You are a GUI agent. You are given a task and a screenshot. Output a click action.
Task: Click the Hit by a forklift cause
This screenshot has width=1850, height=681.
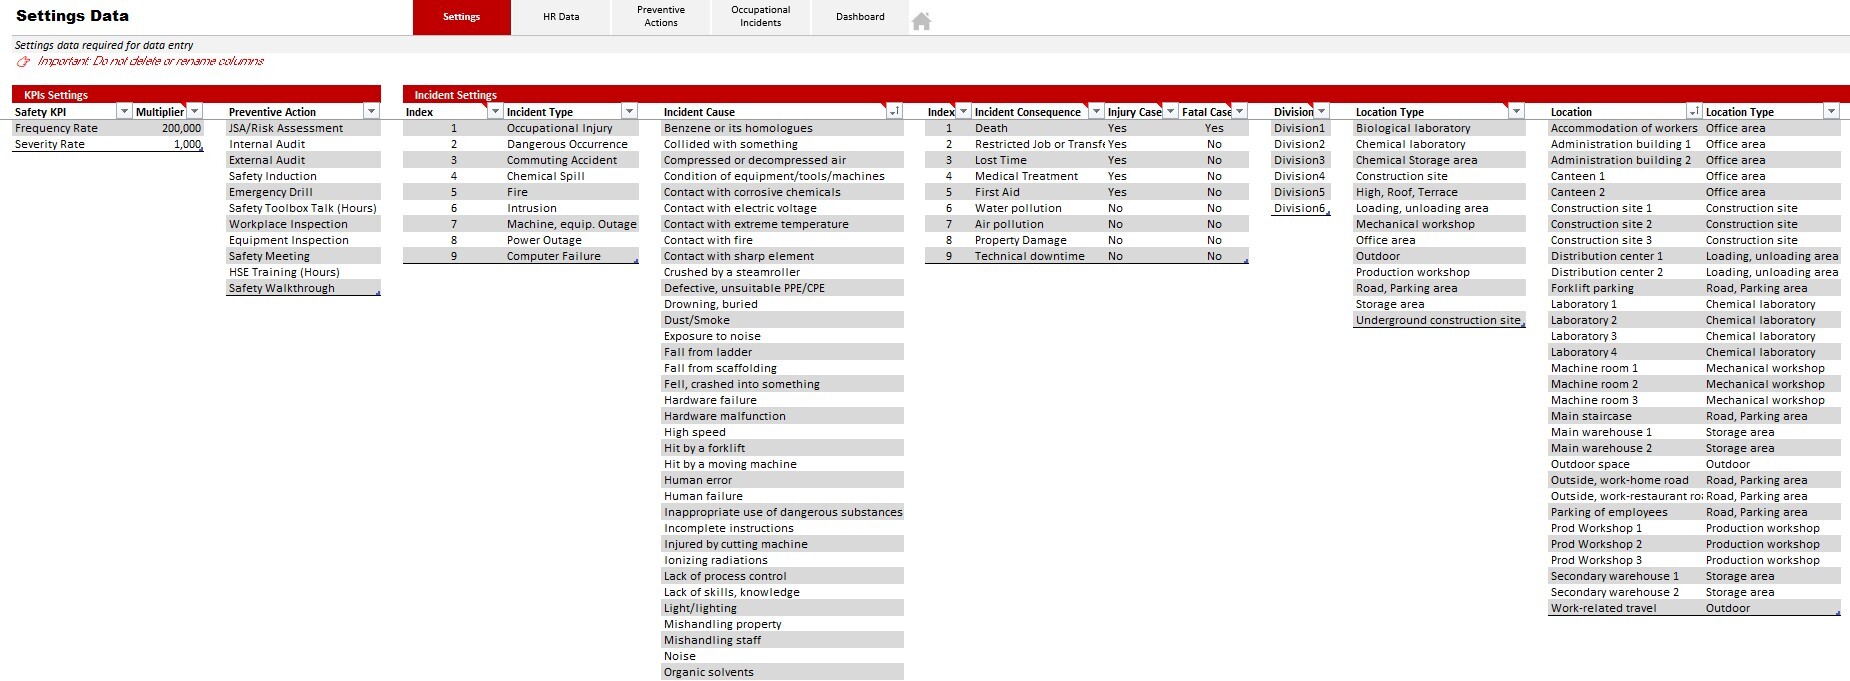[782, 448]
